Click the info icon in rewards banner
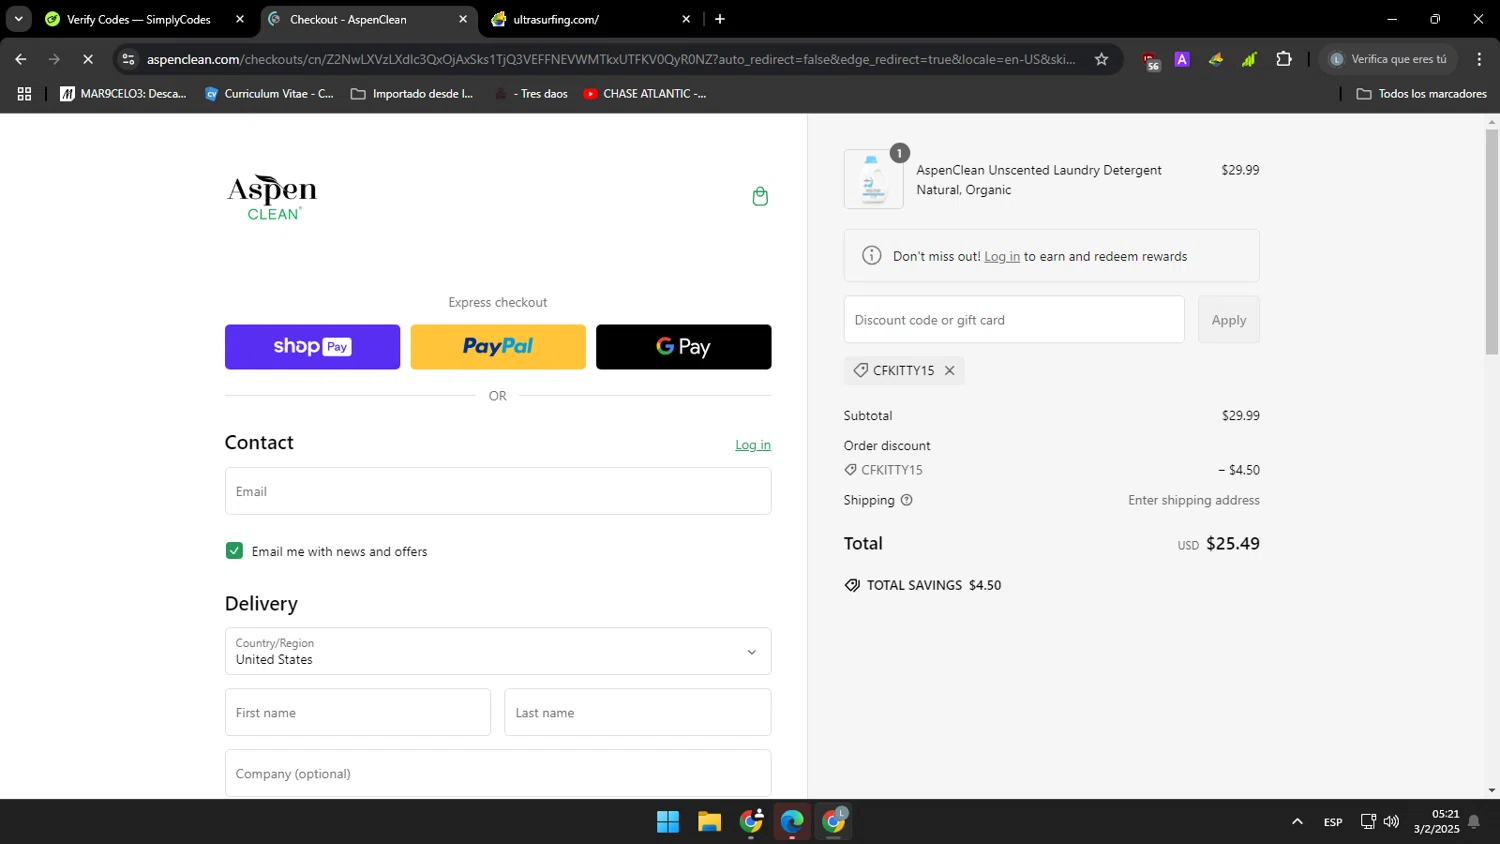Viewport: 1500px width, 844px height. [872, 256]
